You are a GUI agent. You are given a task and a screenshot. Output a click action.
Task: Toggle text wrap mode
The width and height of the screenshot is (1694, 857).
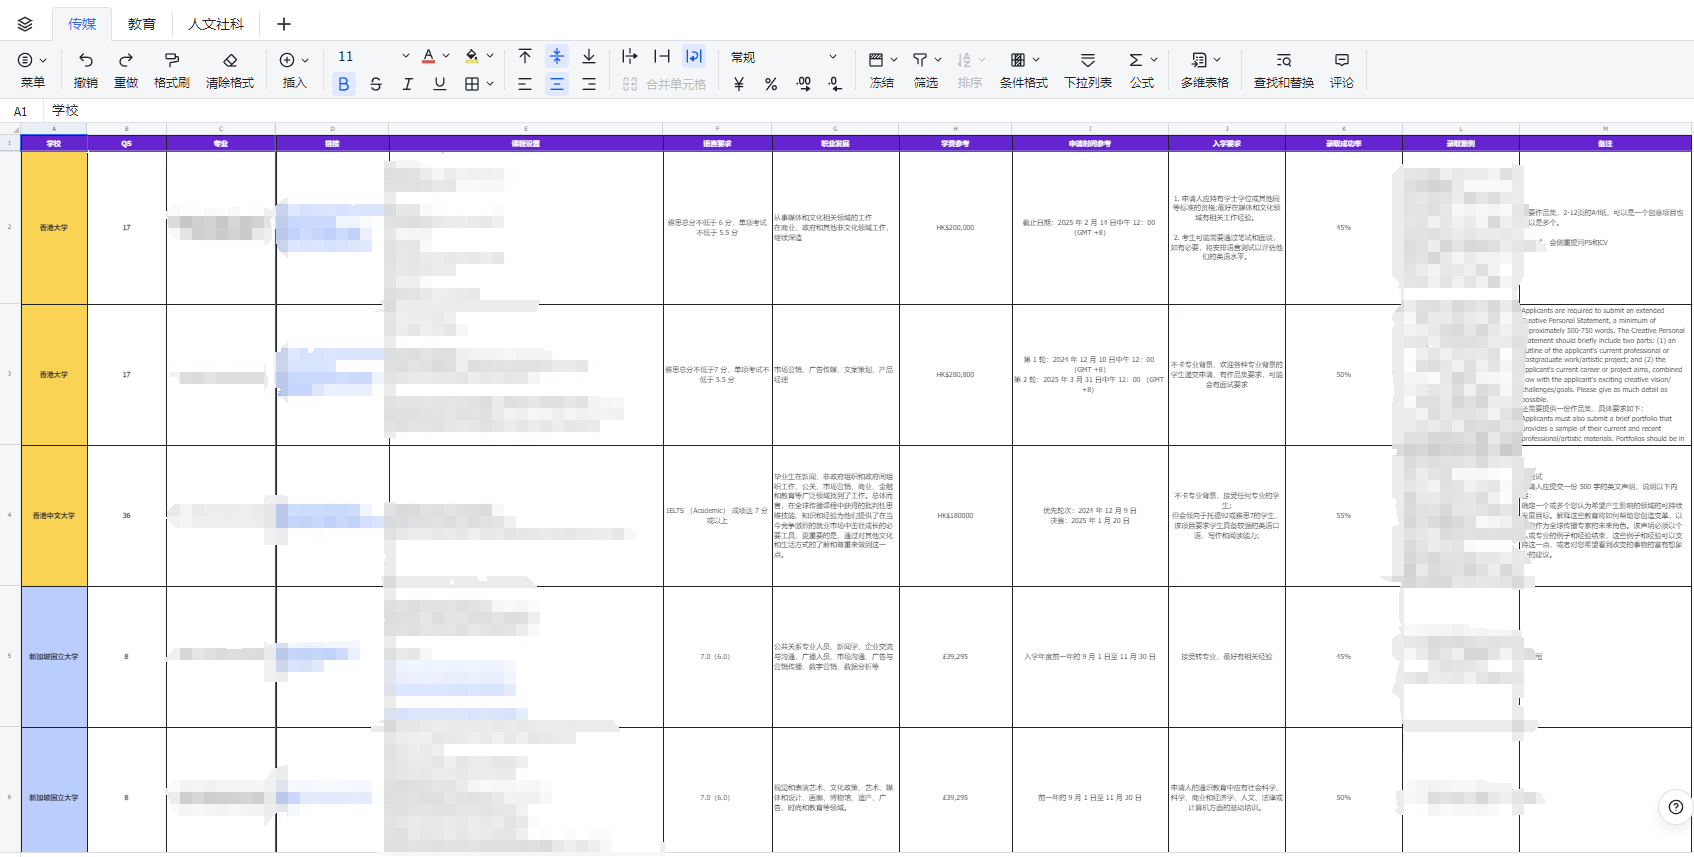pos(694,56)
